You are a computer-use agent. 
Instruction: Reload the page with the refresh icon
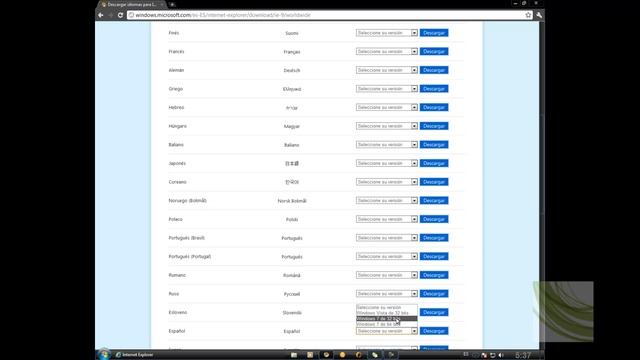click(x=120, y=15)
